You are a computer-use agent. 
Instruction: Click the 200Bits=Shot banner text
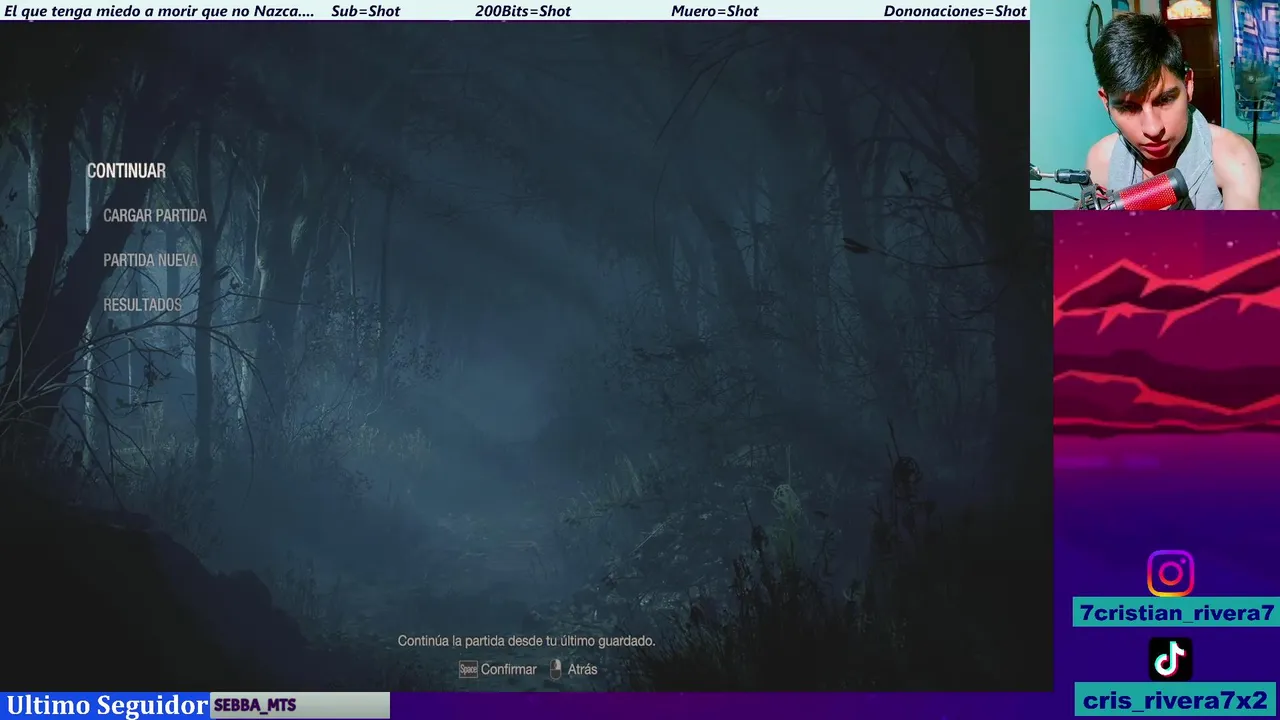pyautogui.click(x=523, y=11)
